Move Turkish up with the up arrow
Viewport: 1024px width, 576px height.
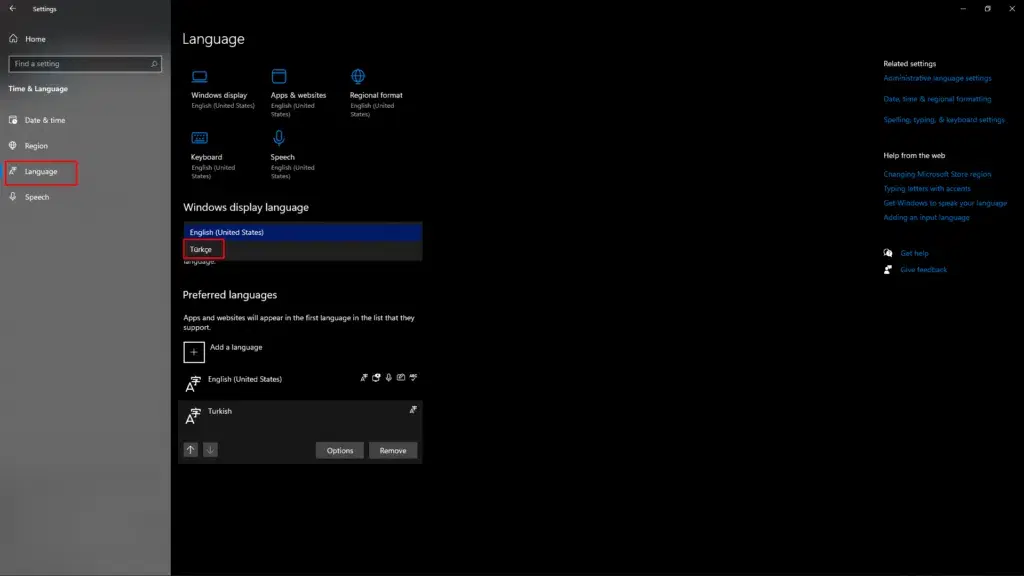point(191,450)
